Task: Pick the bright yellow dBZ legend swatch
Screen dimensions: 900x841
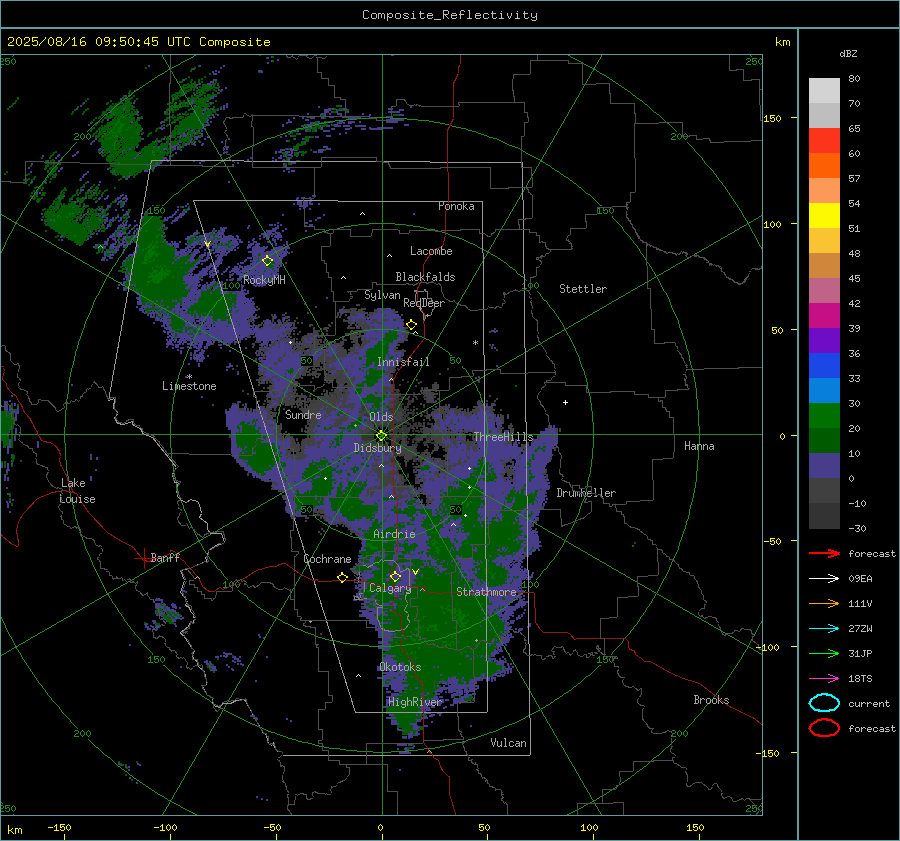Action: coord(824,216)
